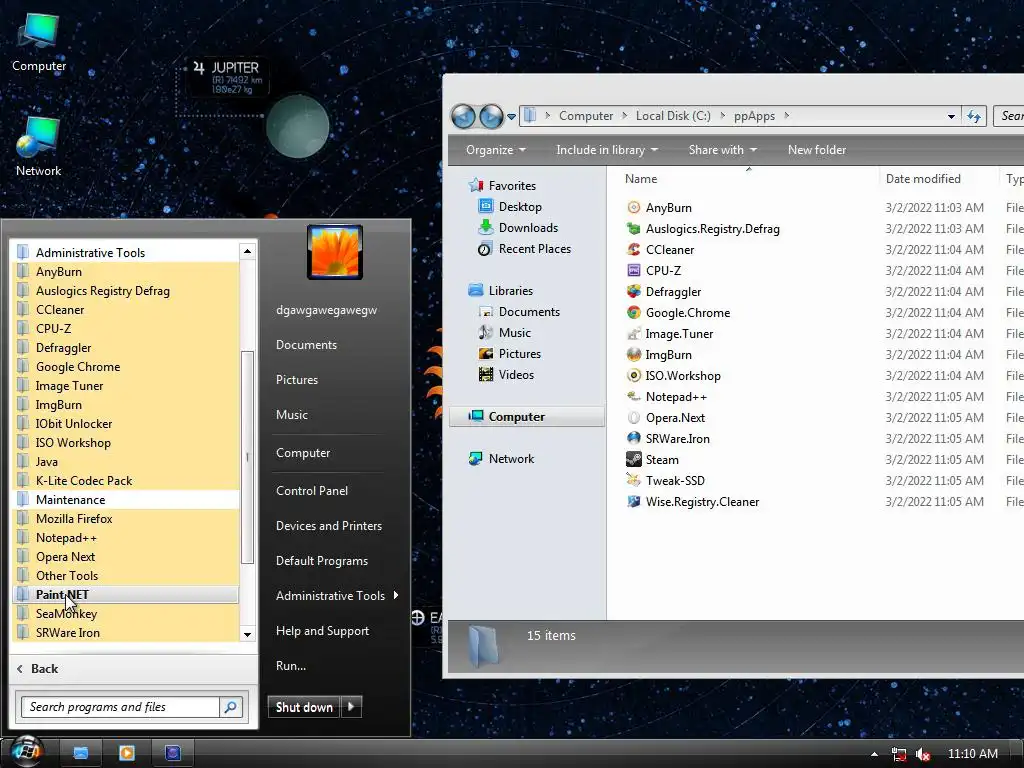Open the Mozilla Firefox program folder
This screenshot has height=768, width=1024.
coord(125,519)
